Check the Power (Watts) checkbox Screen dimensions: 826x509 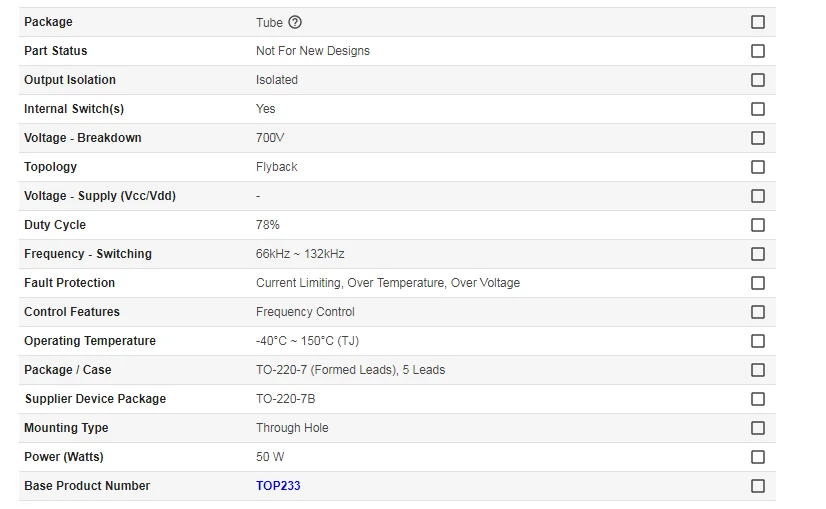click(758, 457)
